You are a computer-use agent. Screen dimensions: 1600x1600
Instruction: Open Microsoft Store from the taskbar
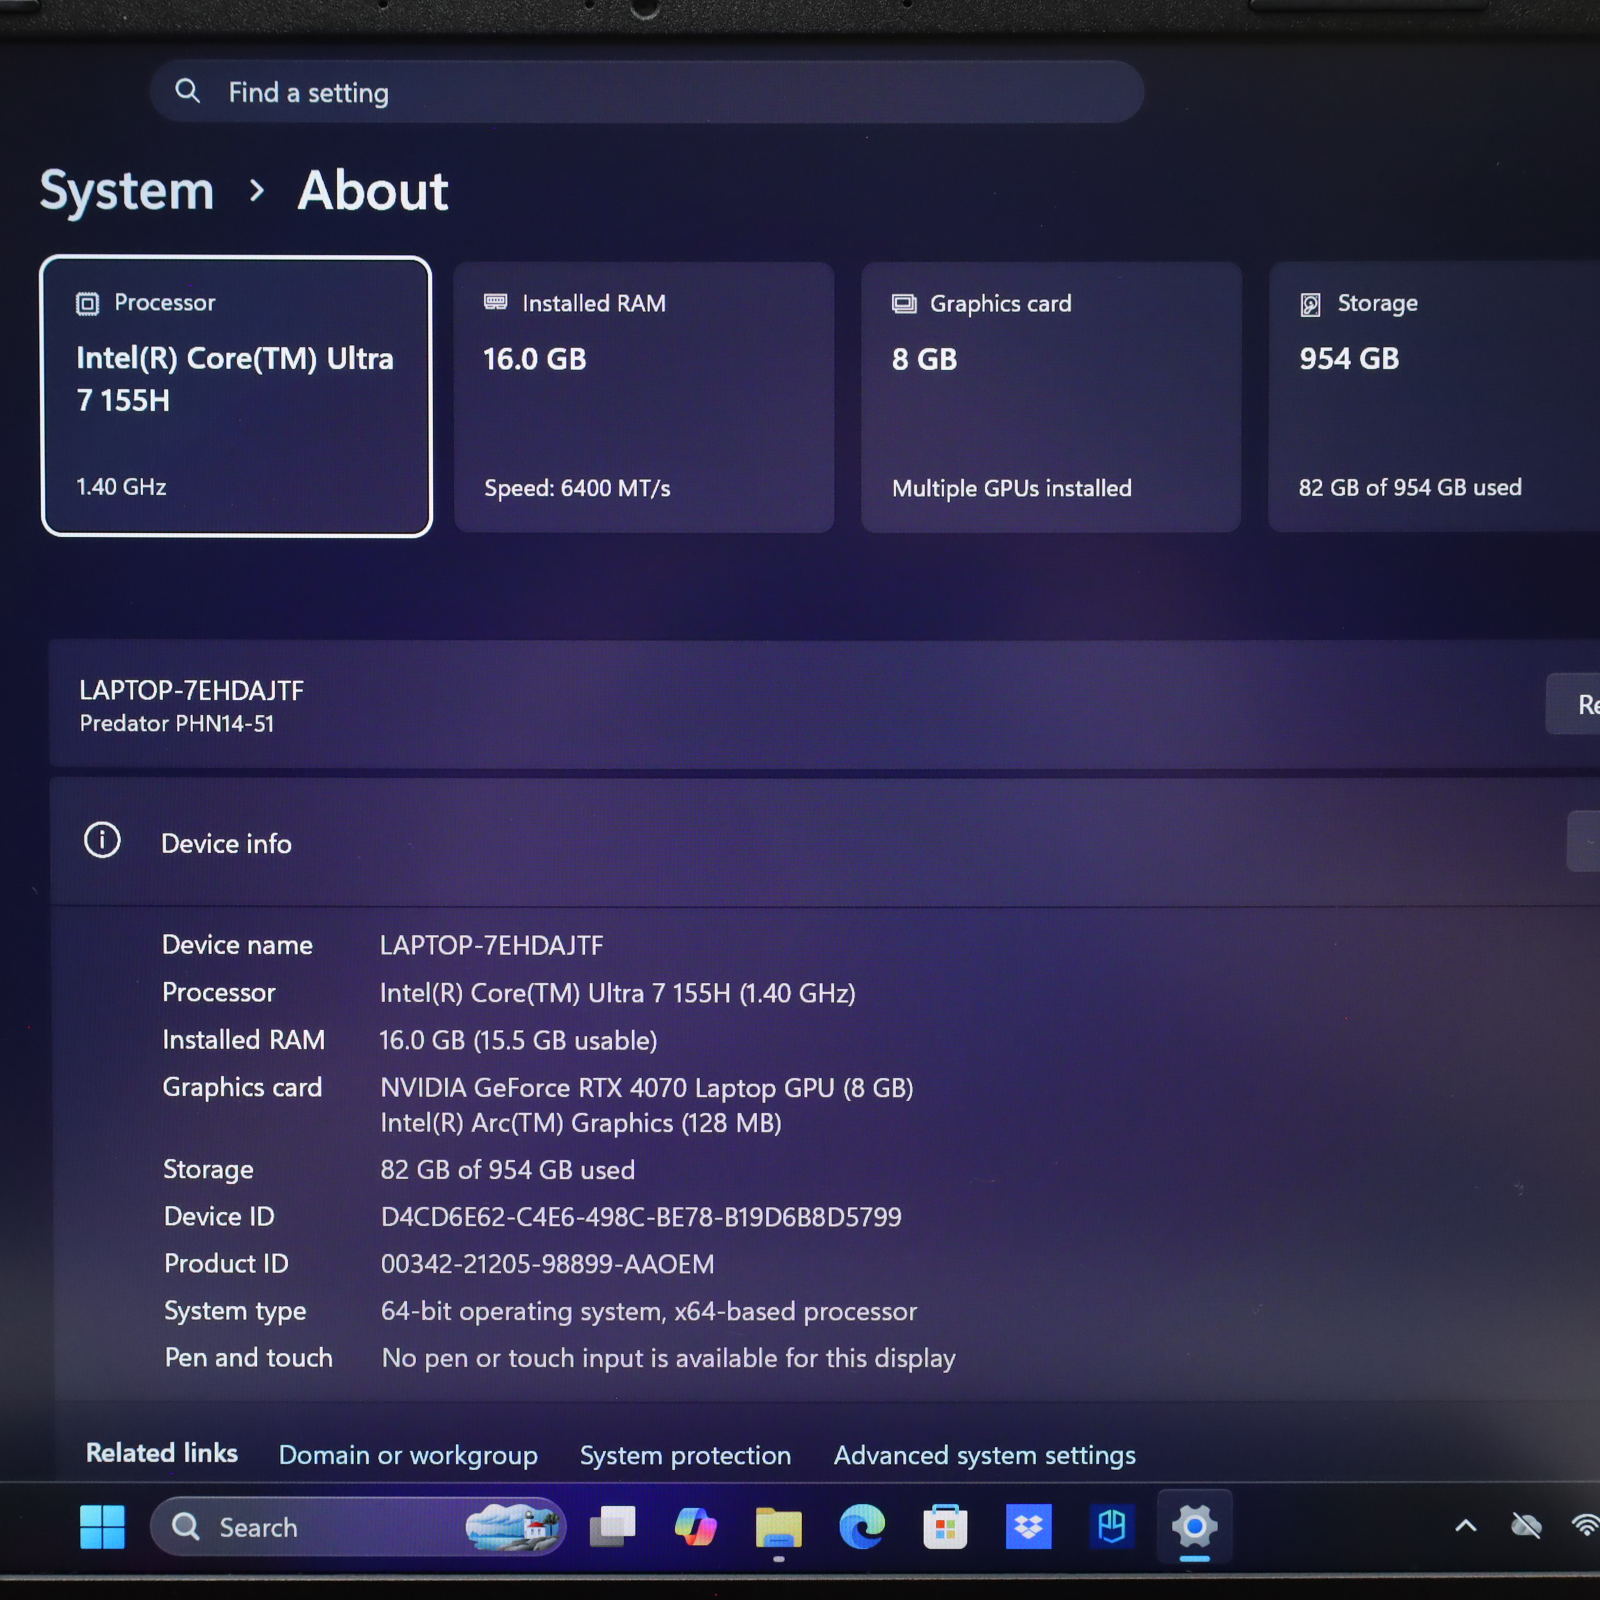tap(945, 1527)
